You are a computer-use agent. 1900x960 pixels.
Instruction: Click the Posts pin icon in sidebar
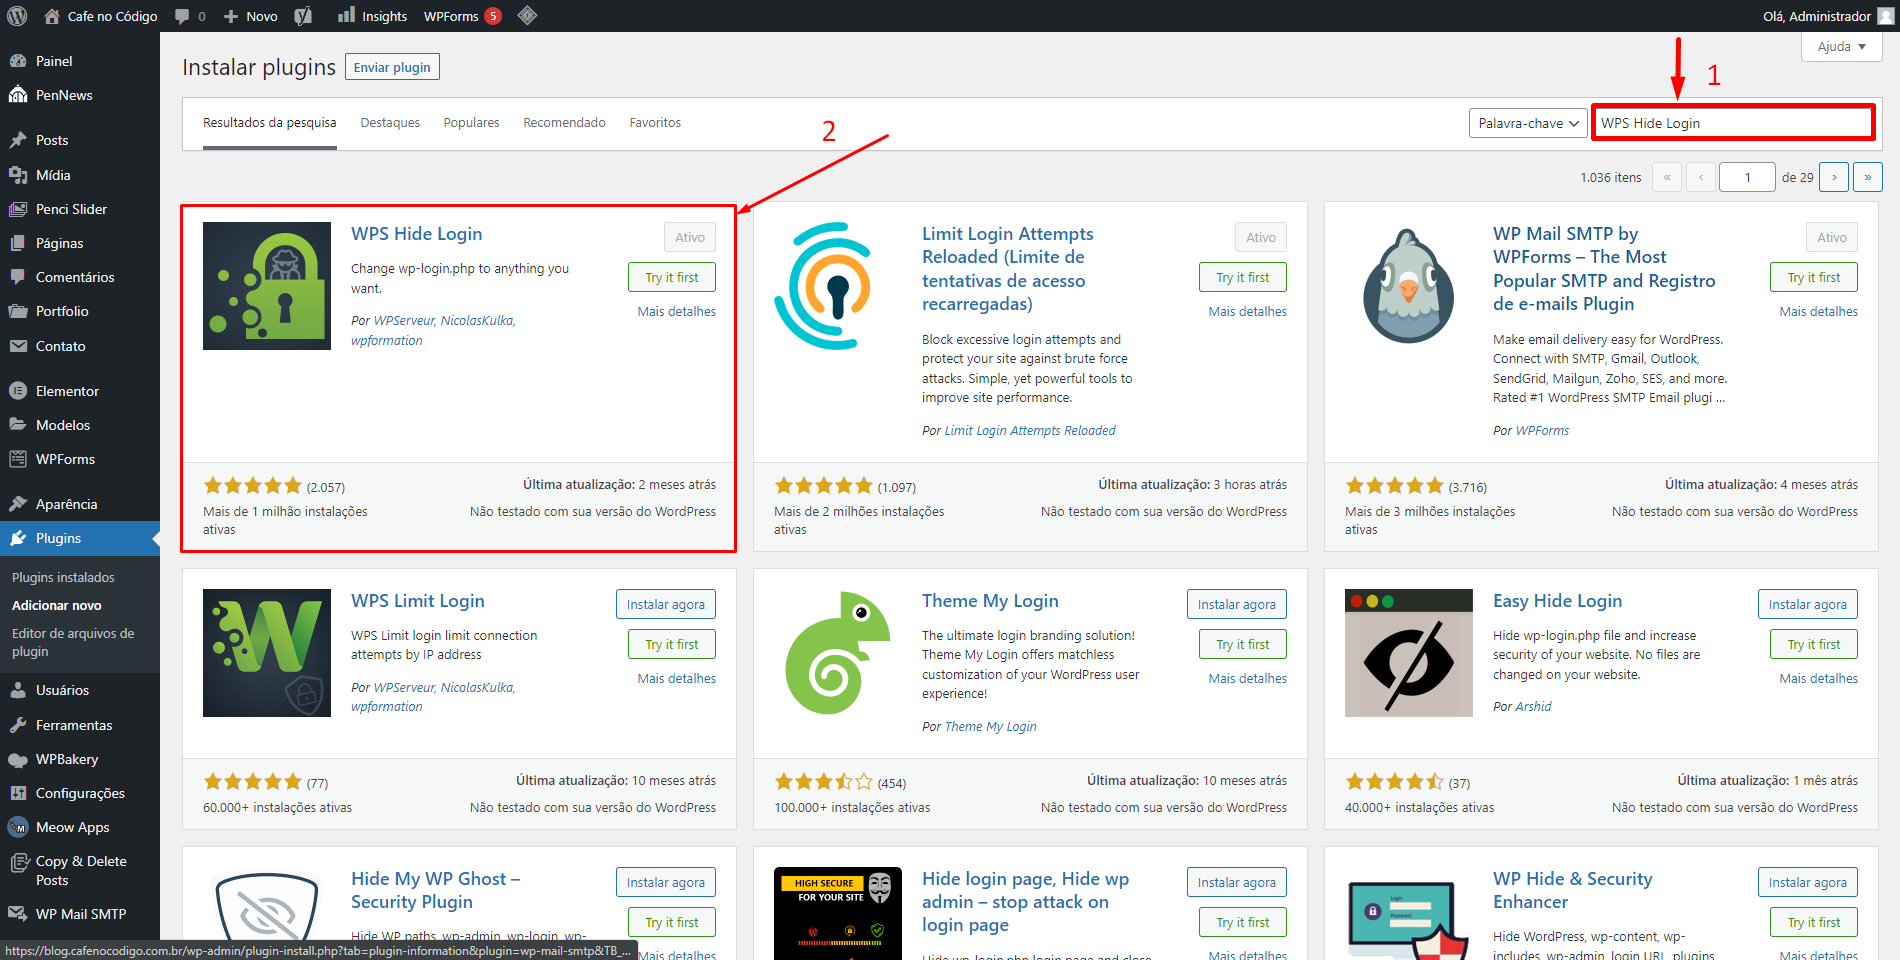tap(18, 140)
